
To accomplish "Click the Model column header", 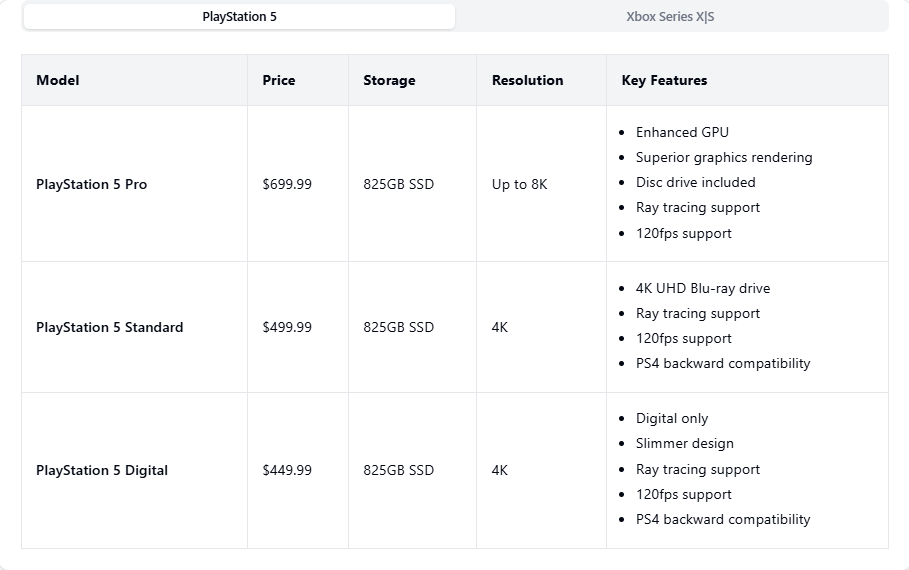I will tap(58, 80).
